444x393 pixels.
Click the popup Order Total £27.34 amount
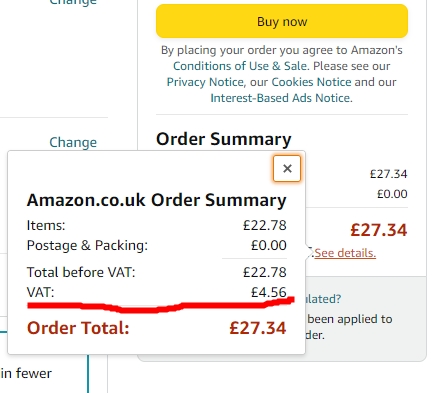pos(258,328)
